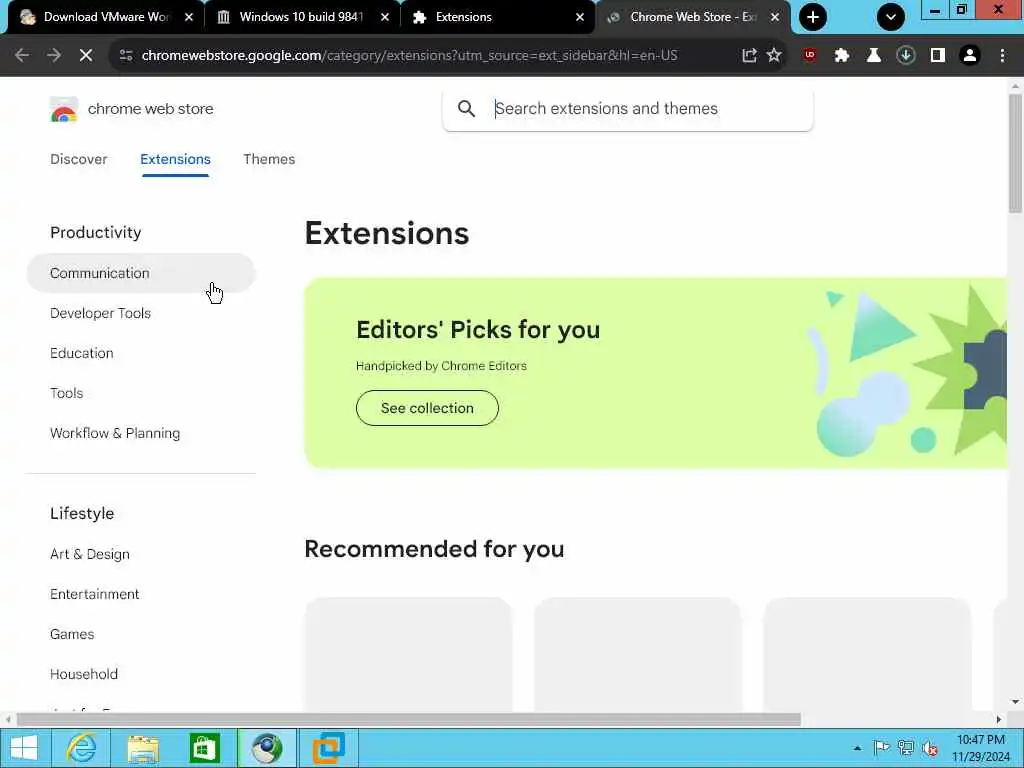Open the site information icon in the address bar
Viewport: 1024px width, 768px height.
(126, 56)
